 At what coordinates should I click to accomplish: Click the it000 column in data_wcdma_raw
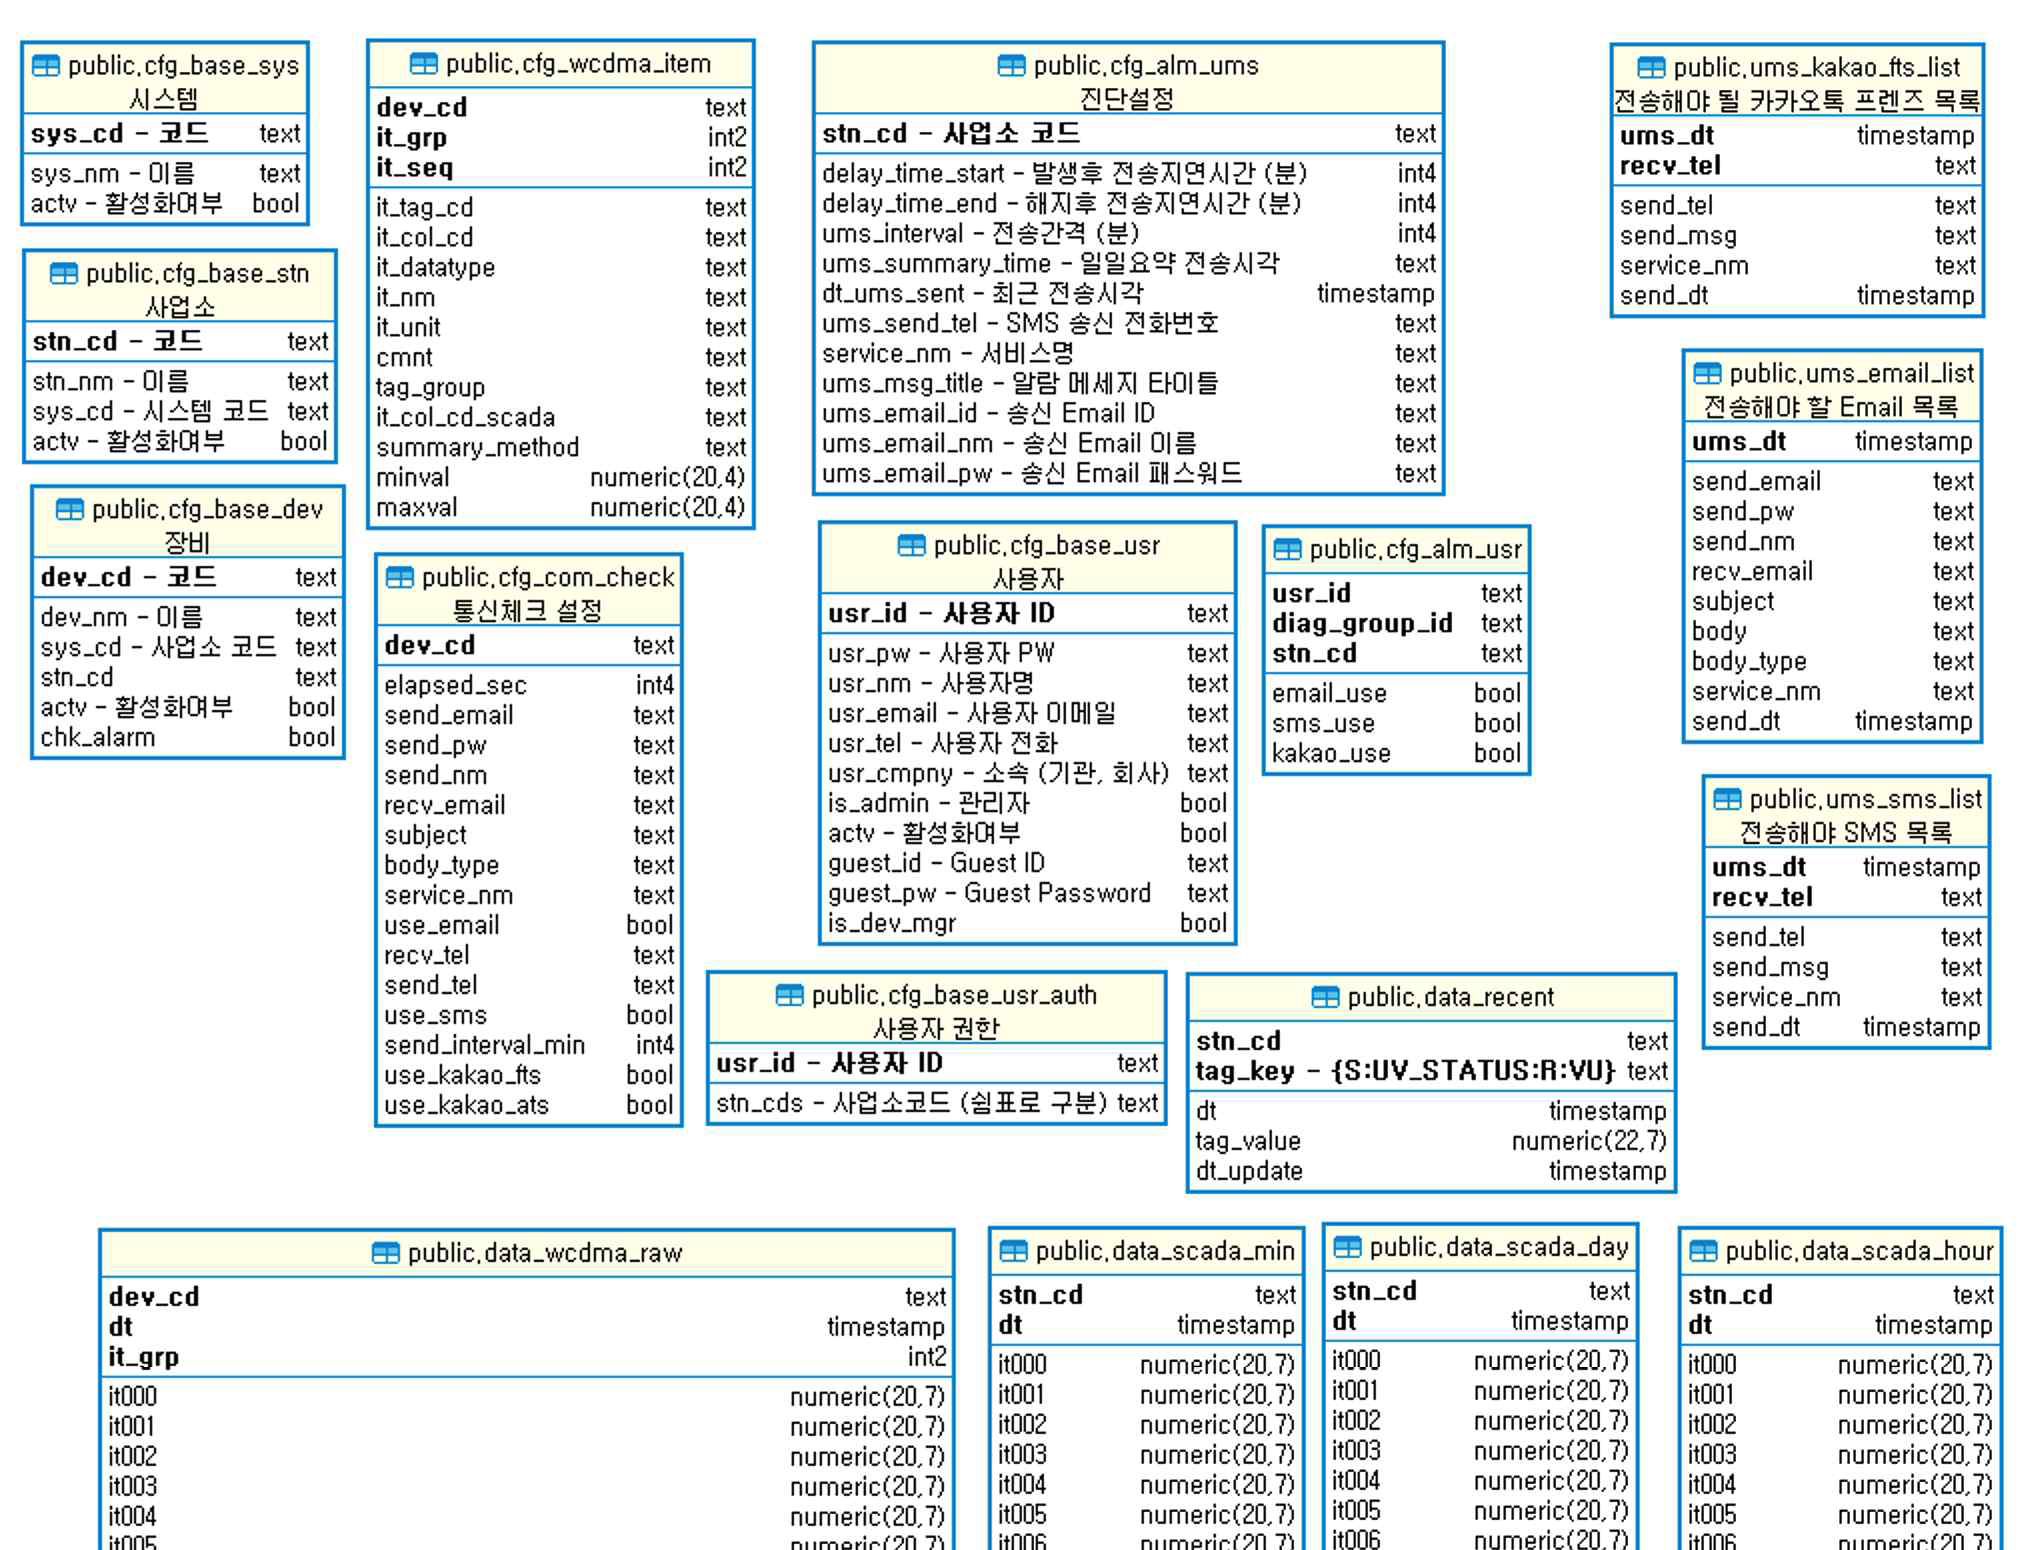[527, 1398]
